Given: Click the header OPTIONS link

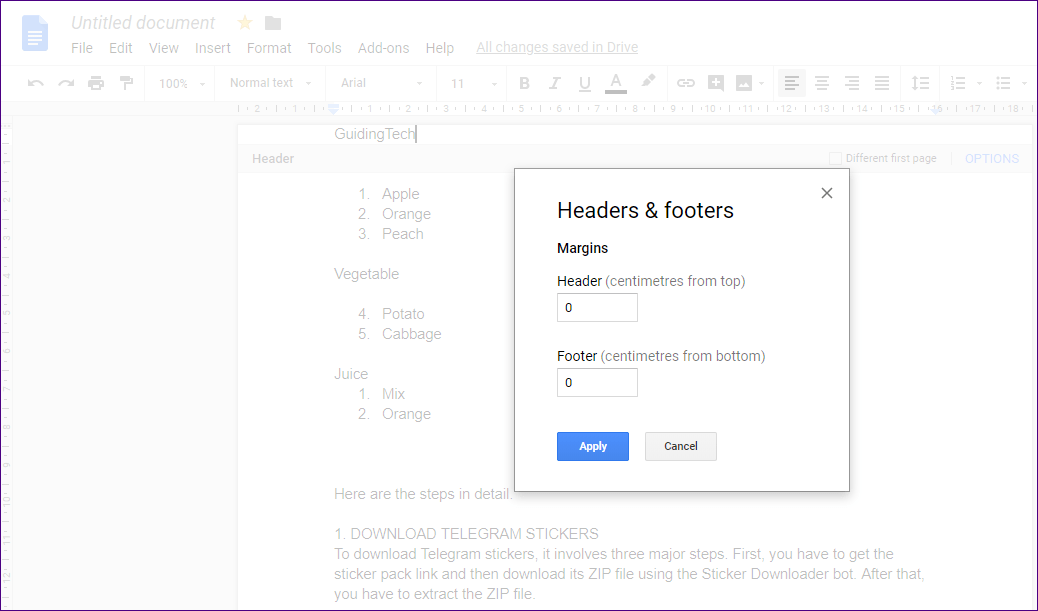Looking at the screenshot, I should 992,159.
